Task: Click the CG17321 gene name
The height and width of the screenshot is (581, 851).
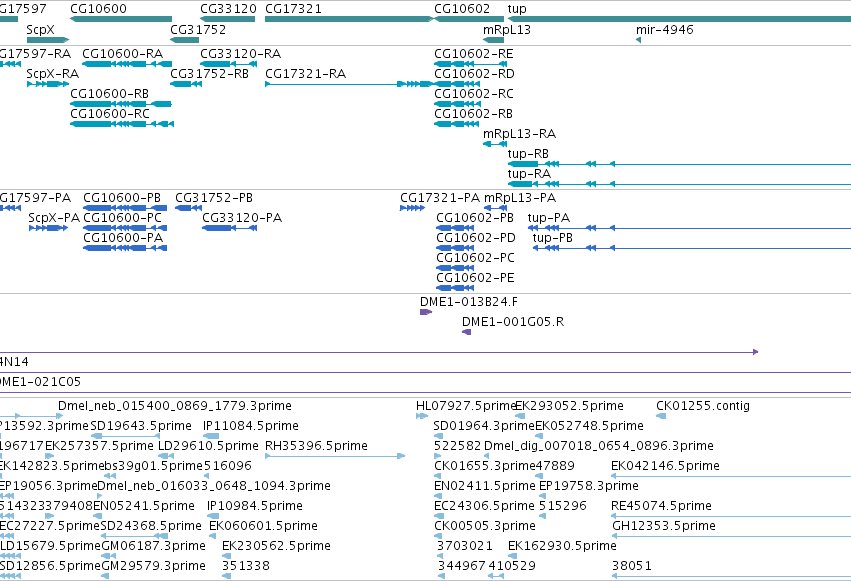Action: pos(294,9)
